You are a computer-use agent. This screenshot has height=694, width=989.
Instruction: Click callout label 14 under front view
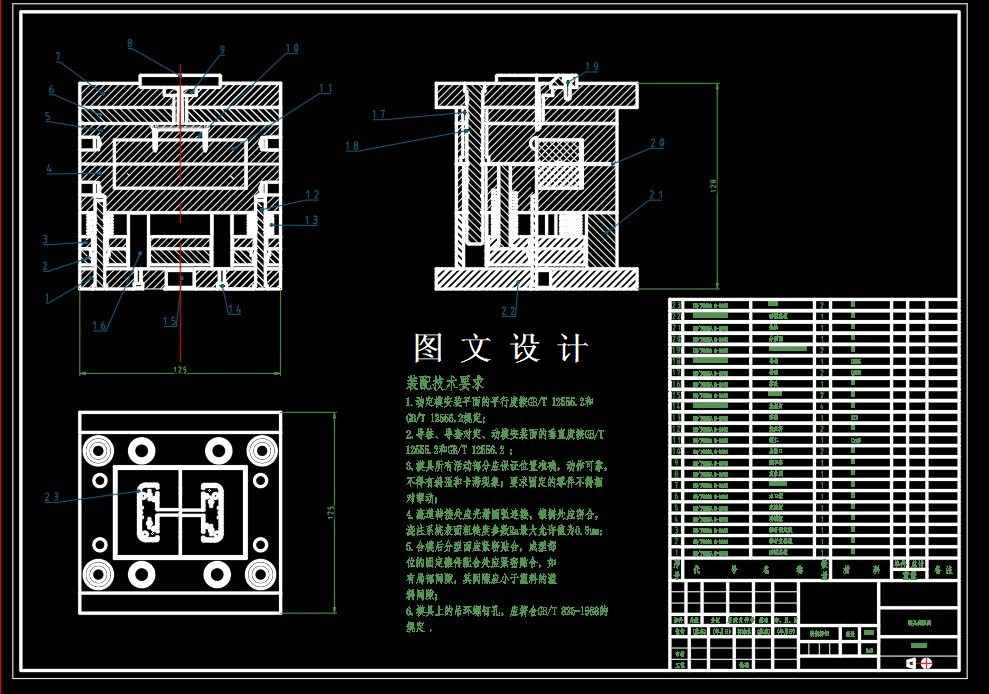coord(235,309)
